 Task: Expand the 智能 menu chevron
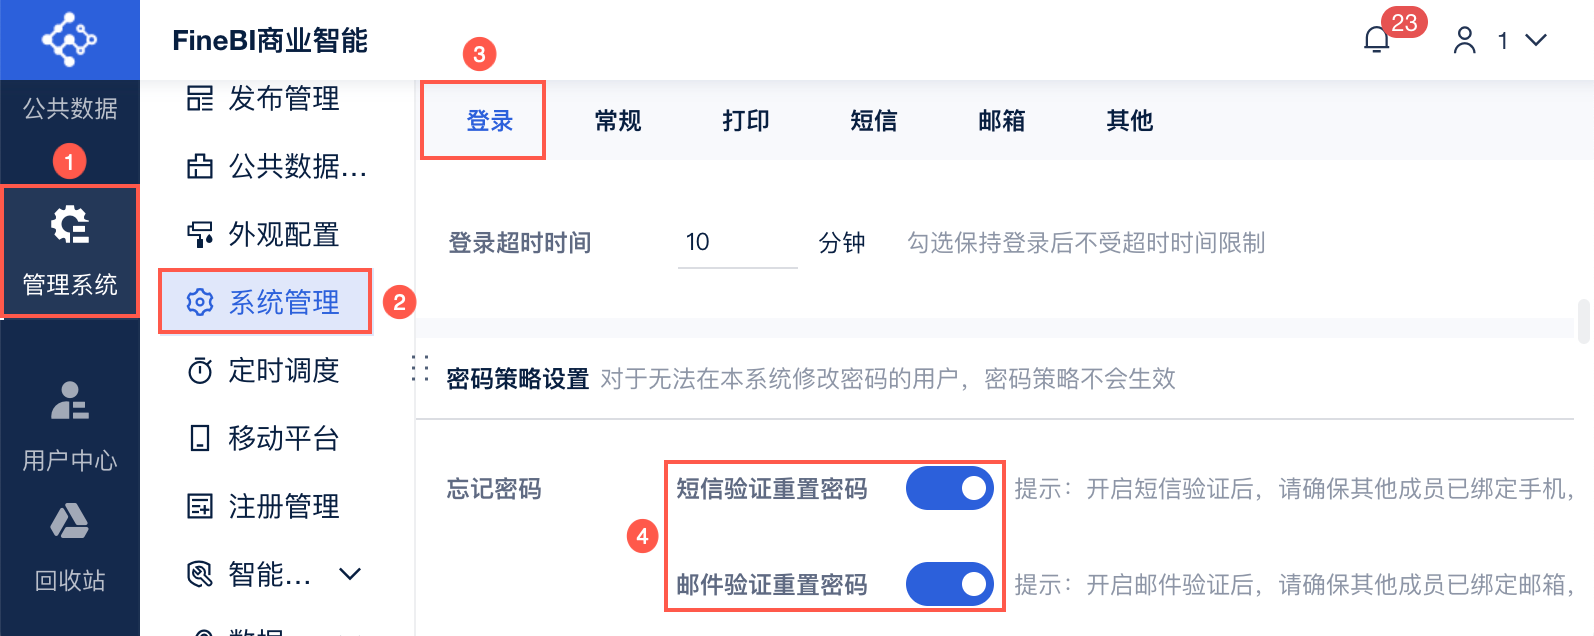[350, 574]
